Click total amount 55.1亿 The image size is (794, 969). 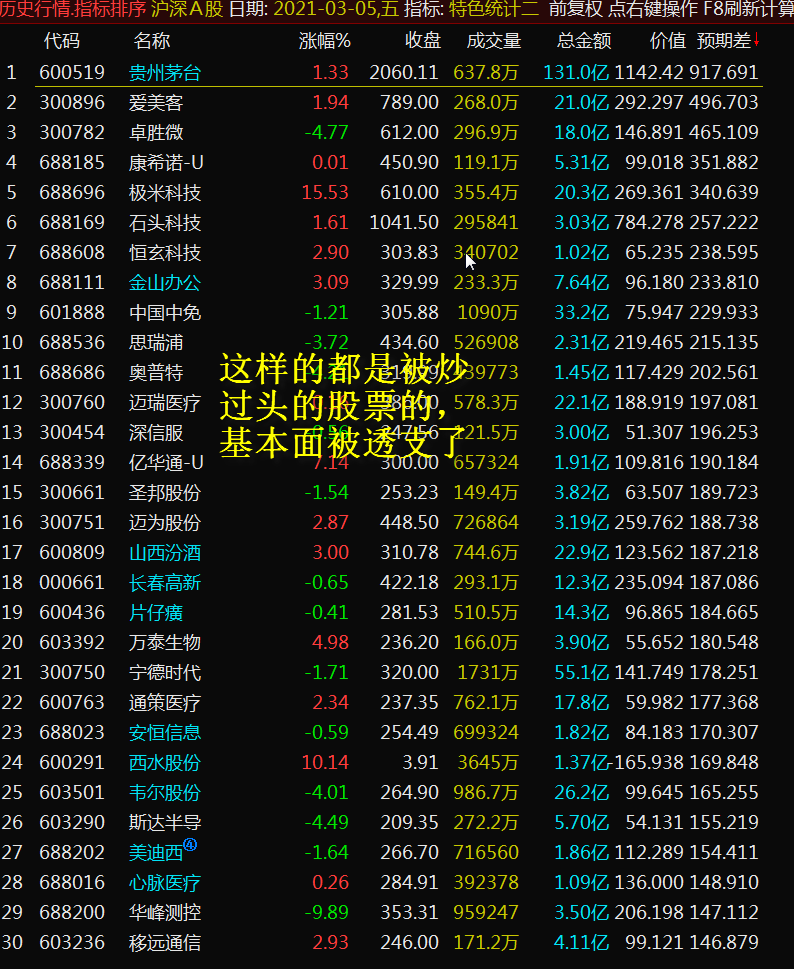click(581, 672)
